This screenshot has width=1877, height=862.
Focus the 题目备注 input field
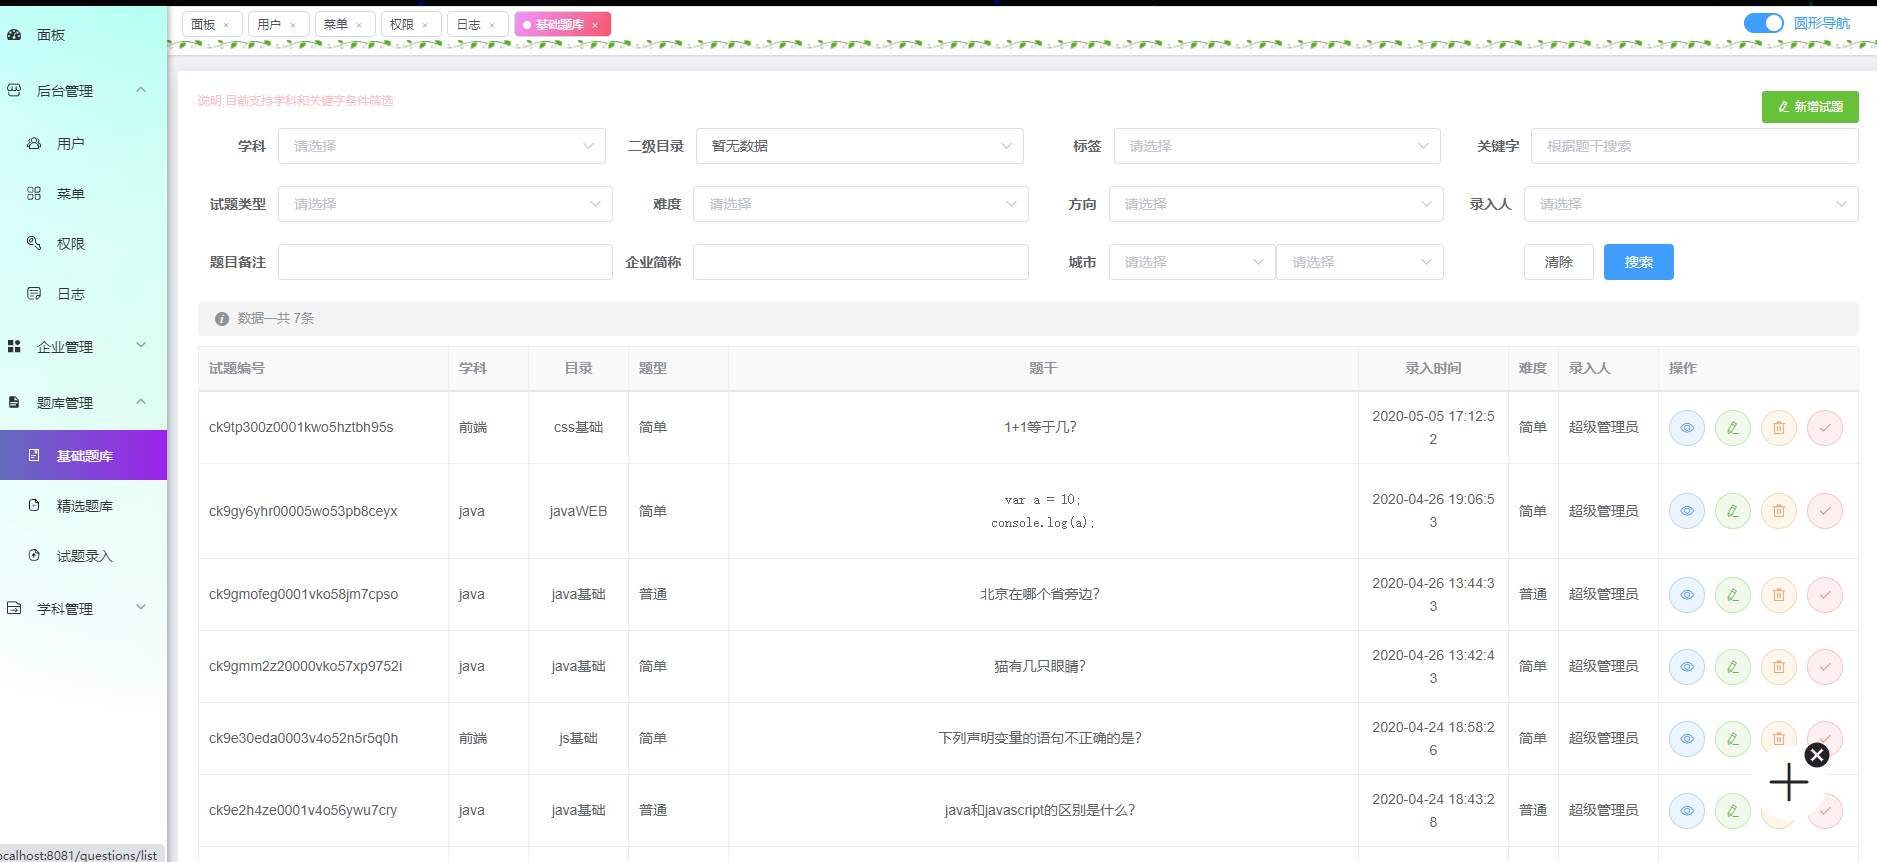click(x=445, y=262)
